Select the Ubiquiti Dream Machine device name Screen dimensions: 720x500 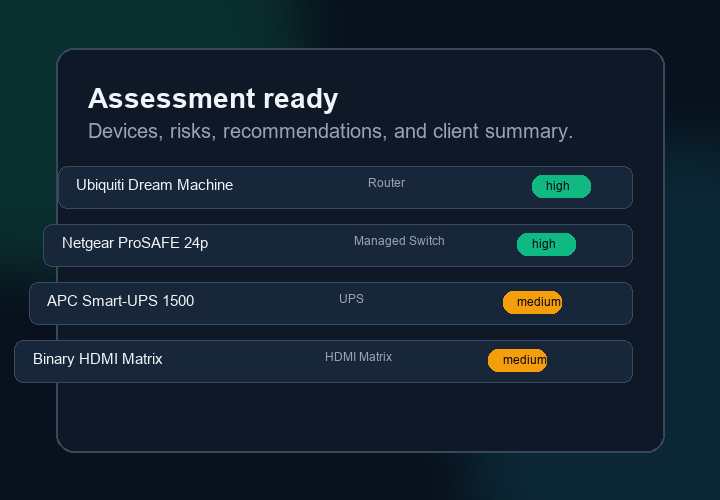pyautogui.click(x=154, y=185)
